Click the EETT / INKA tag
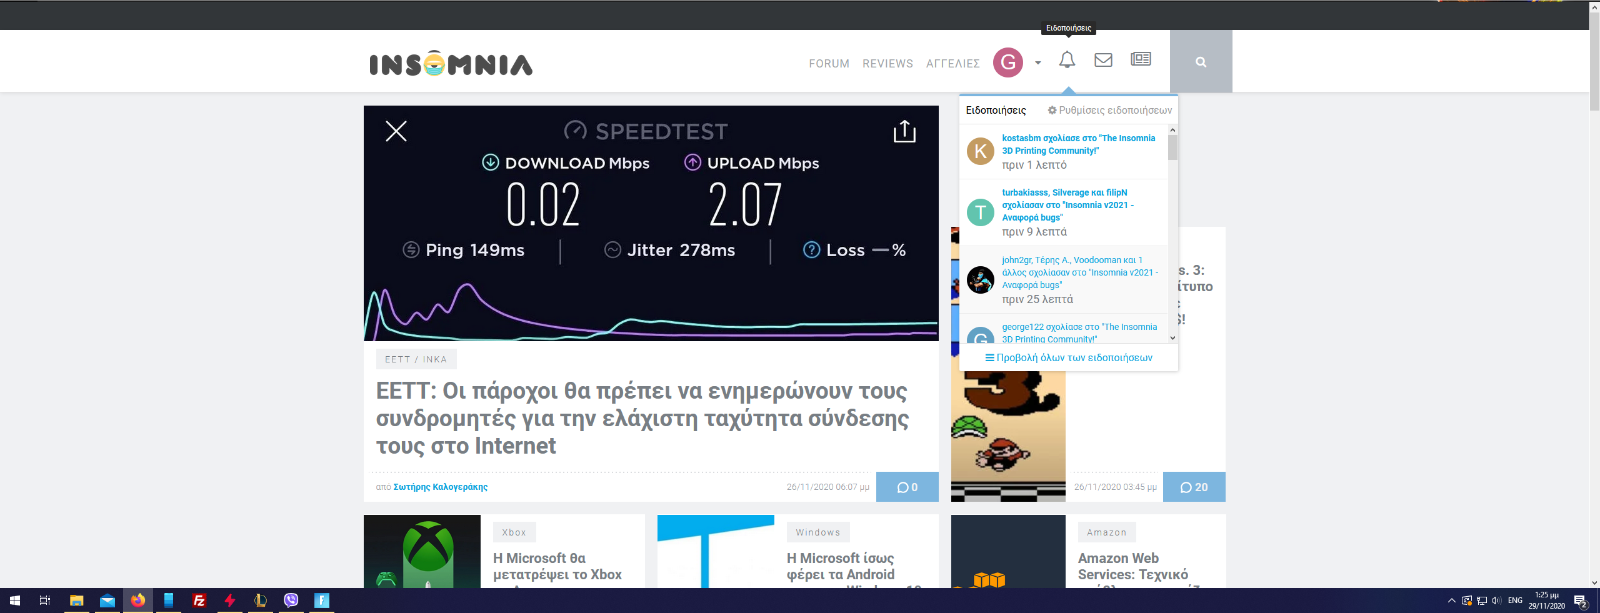1600x613 pixels. tap(416, 359)
